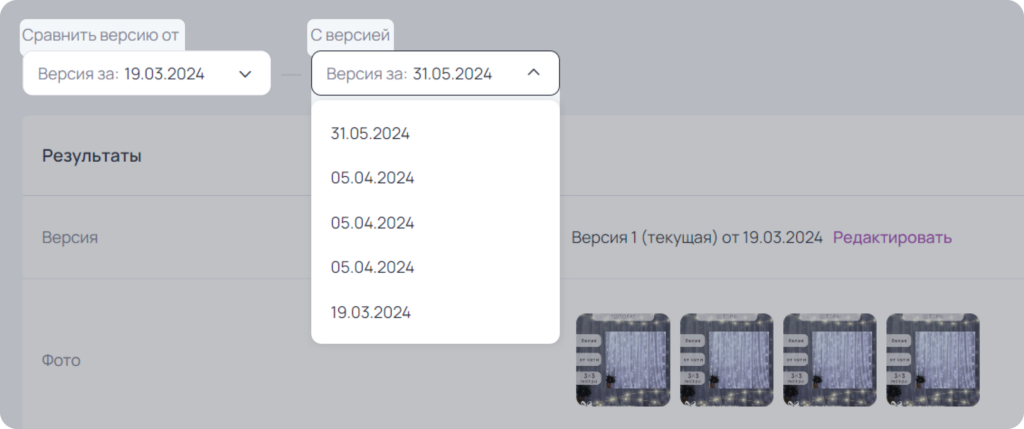Screen dimensions: 1024x429
Task: Click the "Версия 1 (текущая) от 19.03.2024" text
Action: [697, 238]
